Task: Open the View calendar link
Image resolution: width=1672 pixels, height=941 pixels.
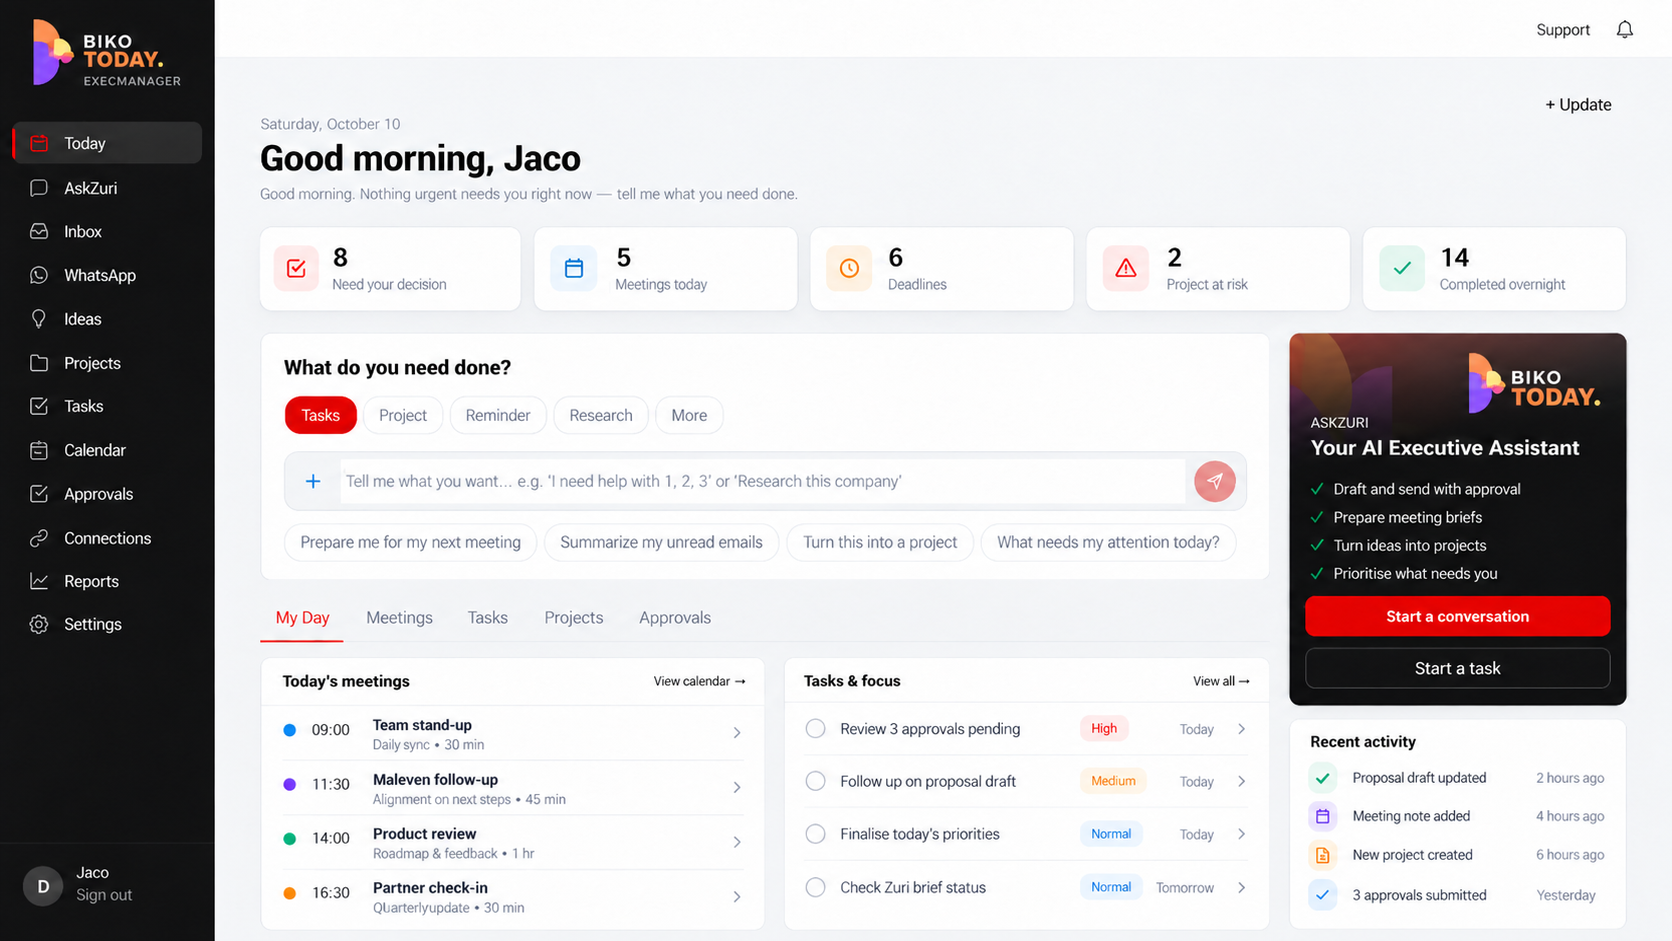Action: [699, 681]
